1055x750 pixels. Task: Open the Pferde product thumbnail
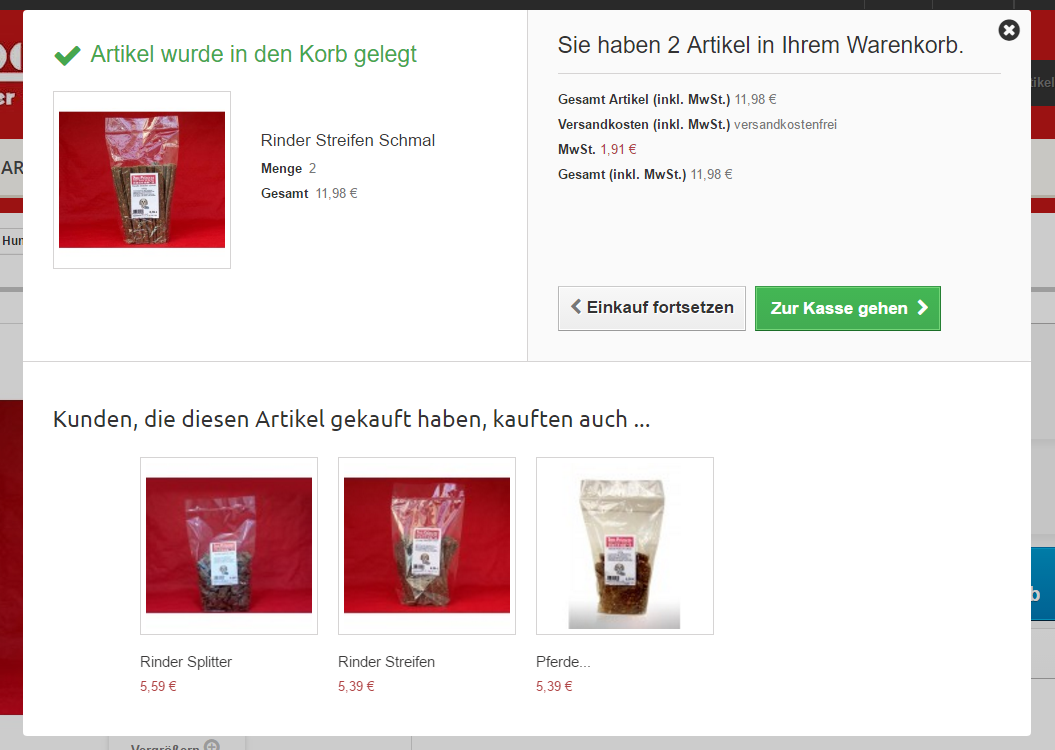pos(624,546)
